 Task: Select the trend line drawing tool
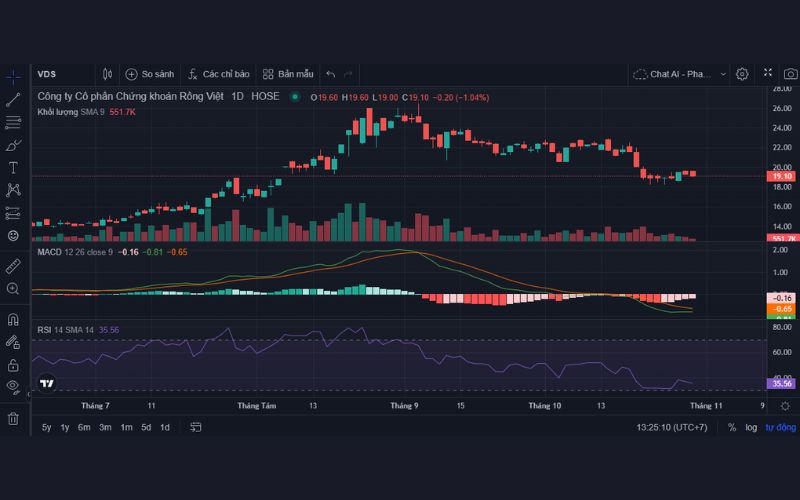(13, 99)
